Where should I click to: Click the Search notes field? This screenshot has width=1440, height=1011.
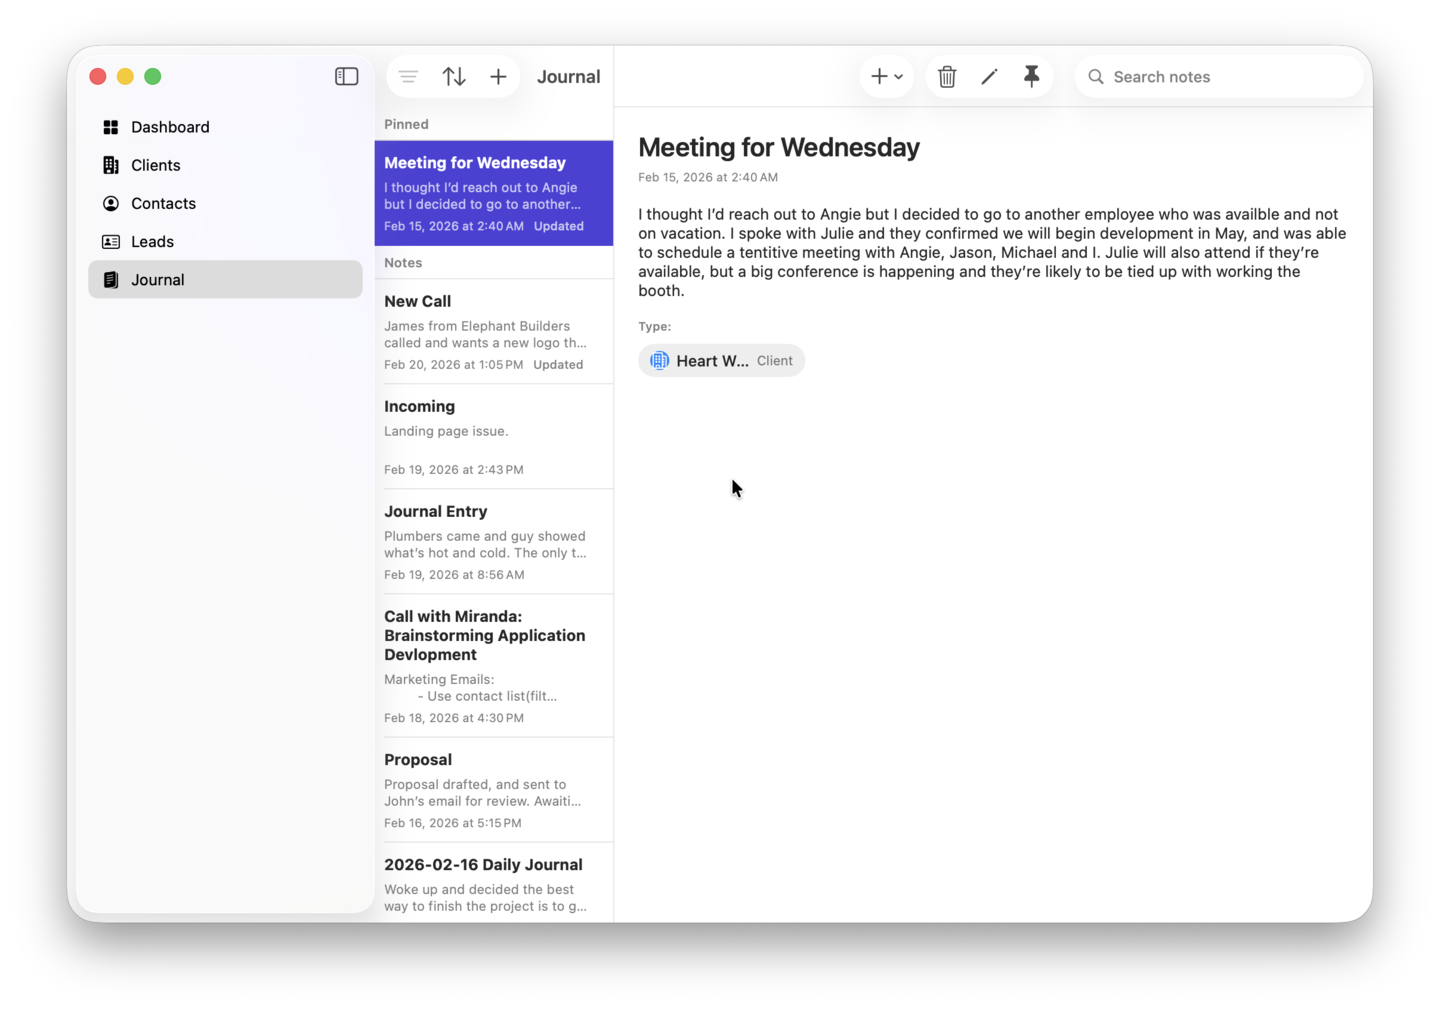tap(1218, 76)
